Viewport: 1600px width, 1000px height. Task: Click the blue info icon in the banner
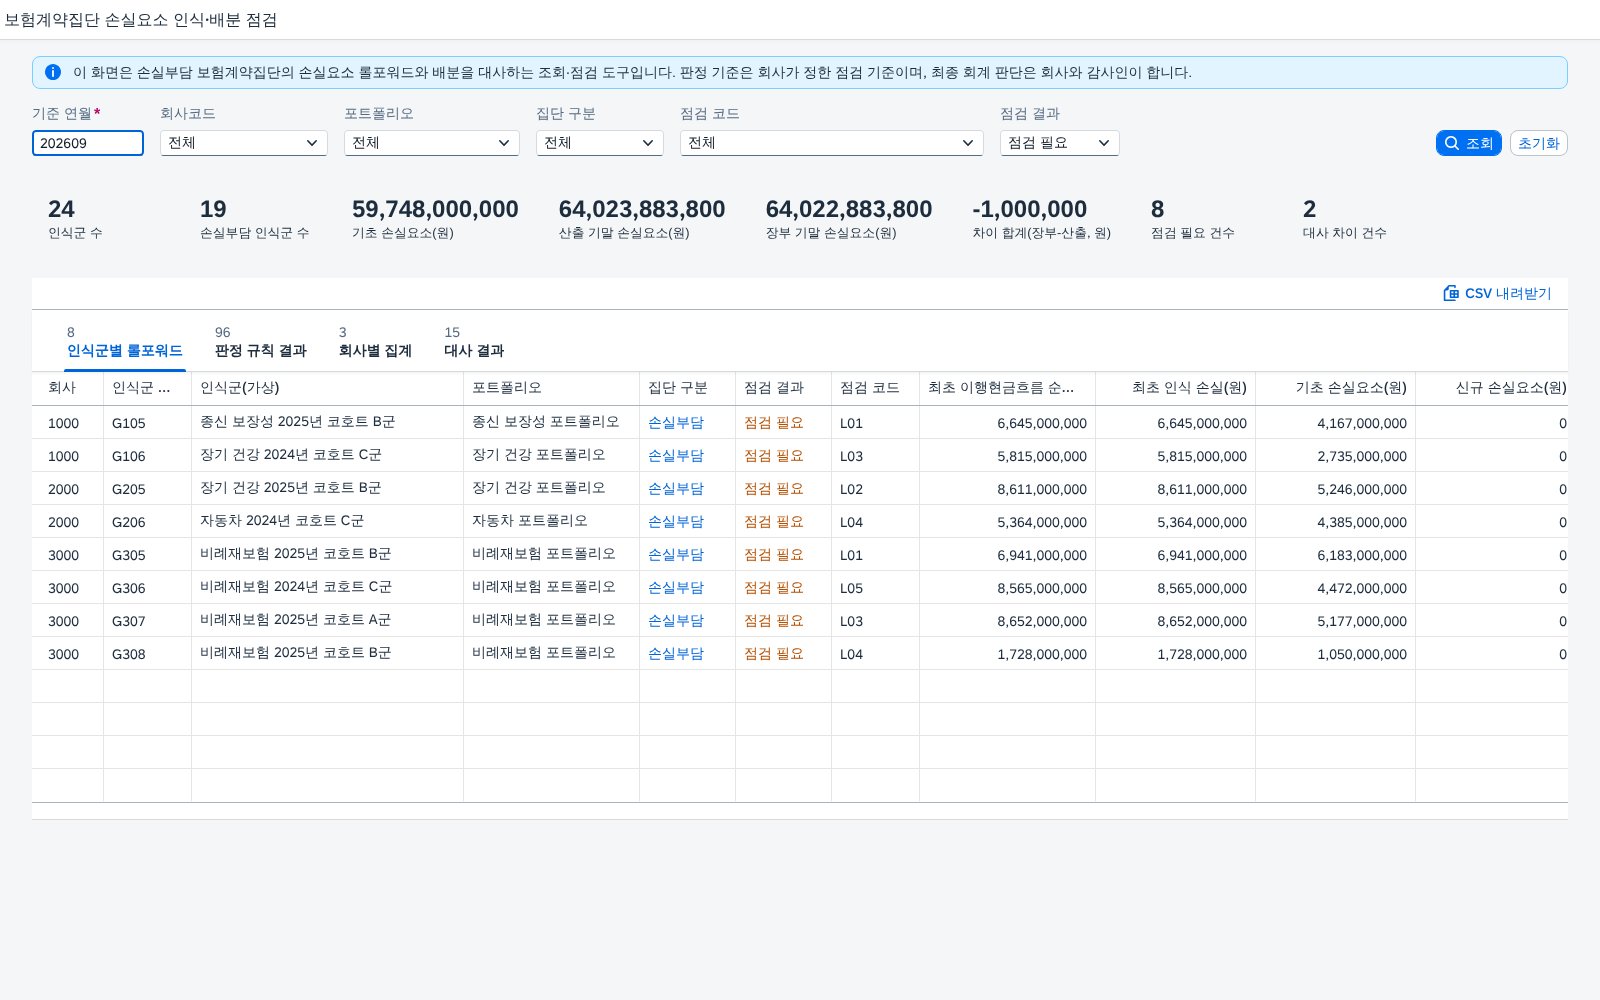[x=53, y=72]
